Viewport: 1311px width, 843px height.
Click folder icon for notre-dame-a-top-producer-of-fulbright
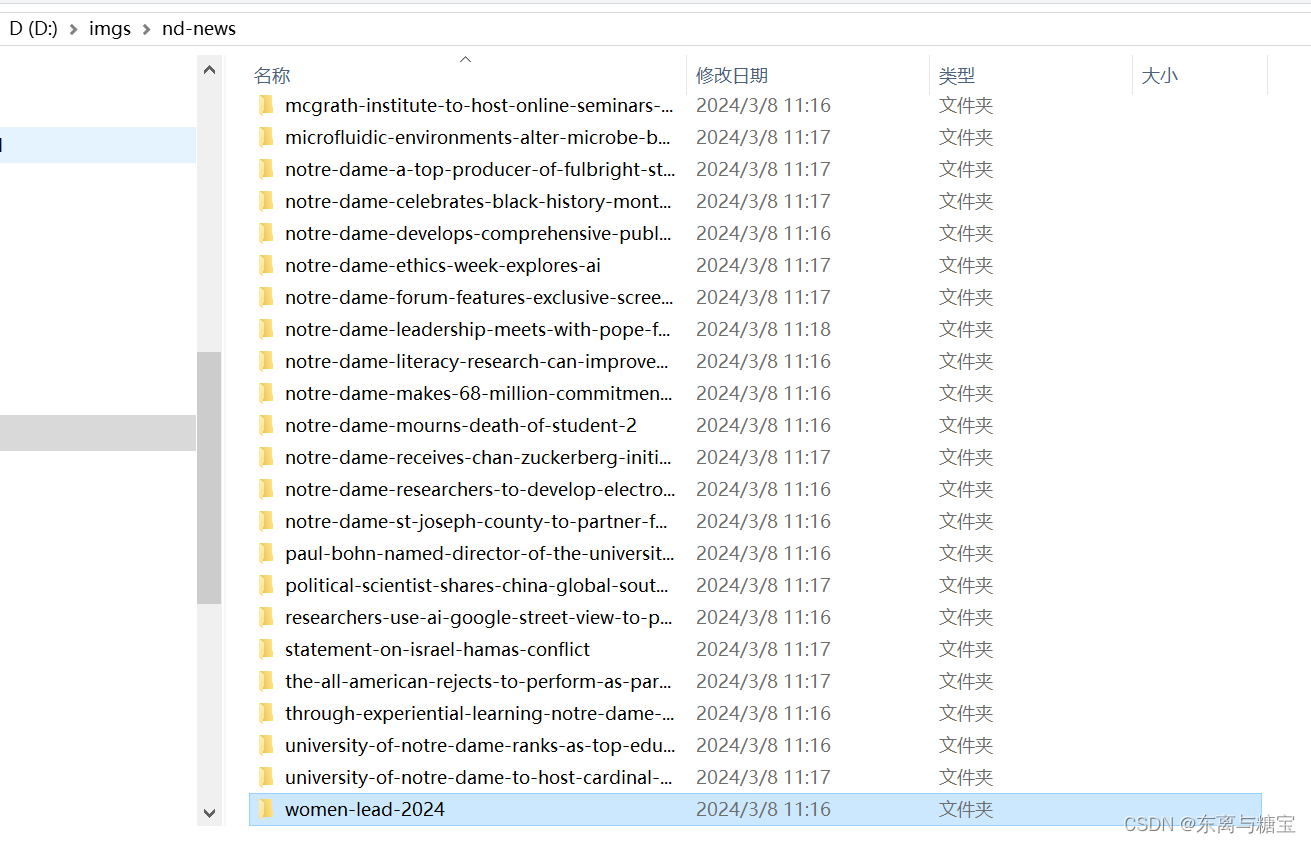click(266, 169)
